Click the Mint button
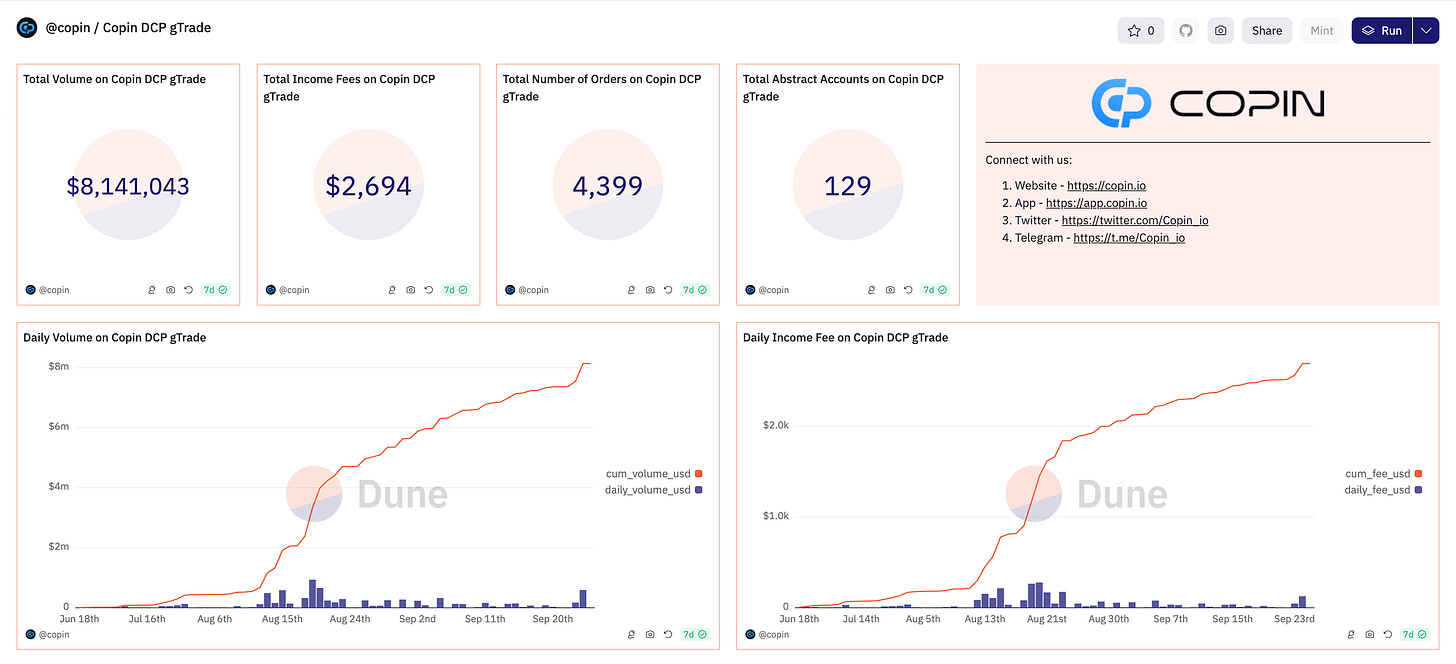Image resolution: width=1456 pixels, height=664 pixels. [x=1322, y=31]
